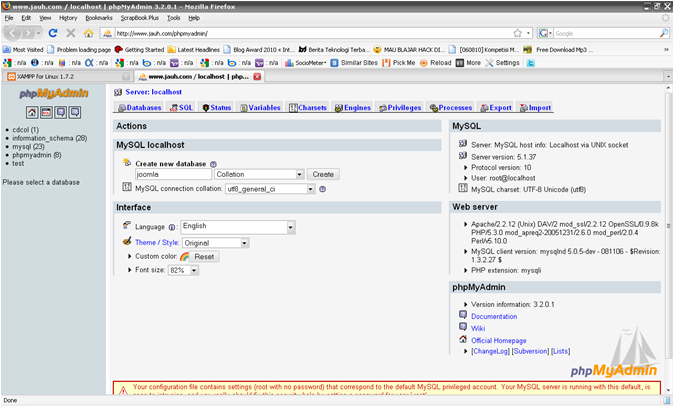The height and width of the screenshot is (411, 676).
Task: Open the Privileges tab
Action: click(400, 108)
